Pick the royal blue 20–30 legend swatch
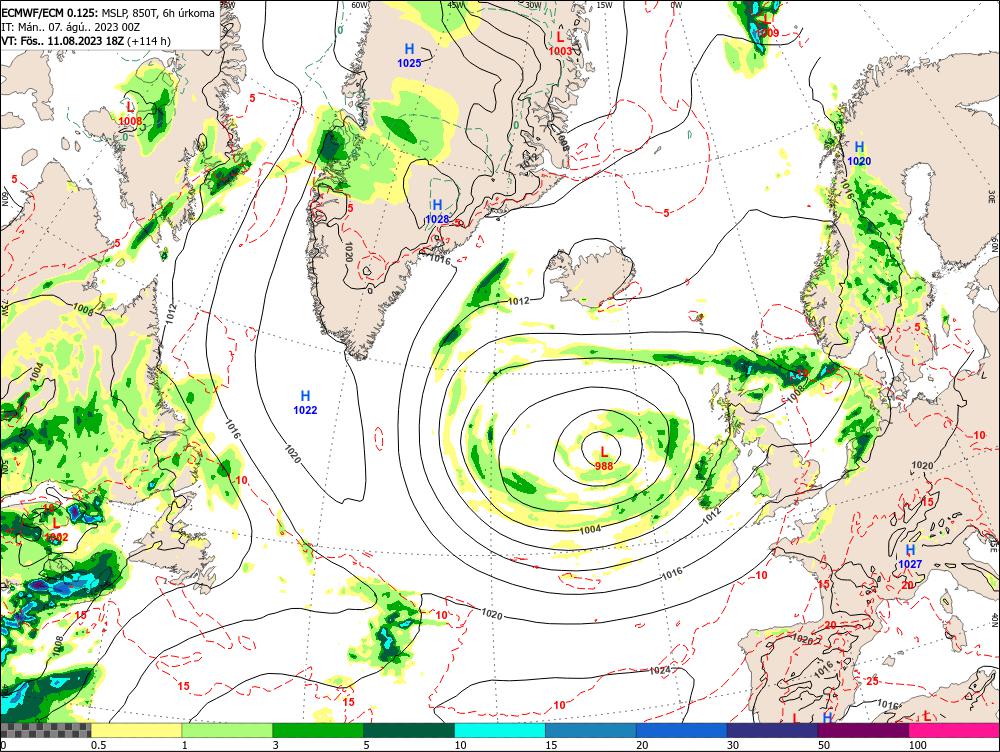The height and width of the screenshot is (752, 1000). pyautogui.click(x=681, y=730)
